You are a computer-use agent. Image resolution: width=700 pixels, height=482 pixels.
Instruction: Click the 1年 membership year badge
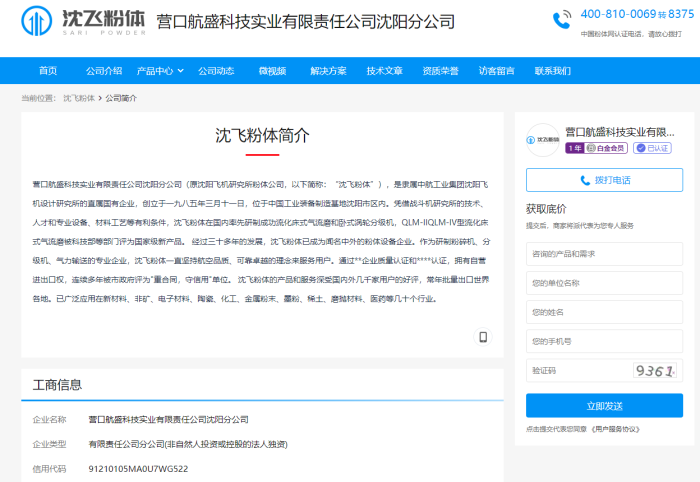(x=574, y=148)
